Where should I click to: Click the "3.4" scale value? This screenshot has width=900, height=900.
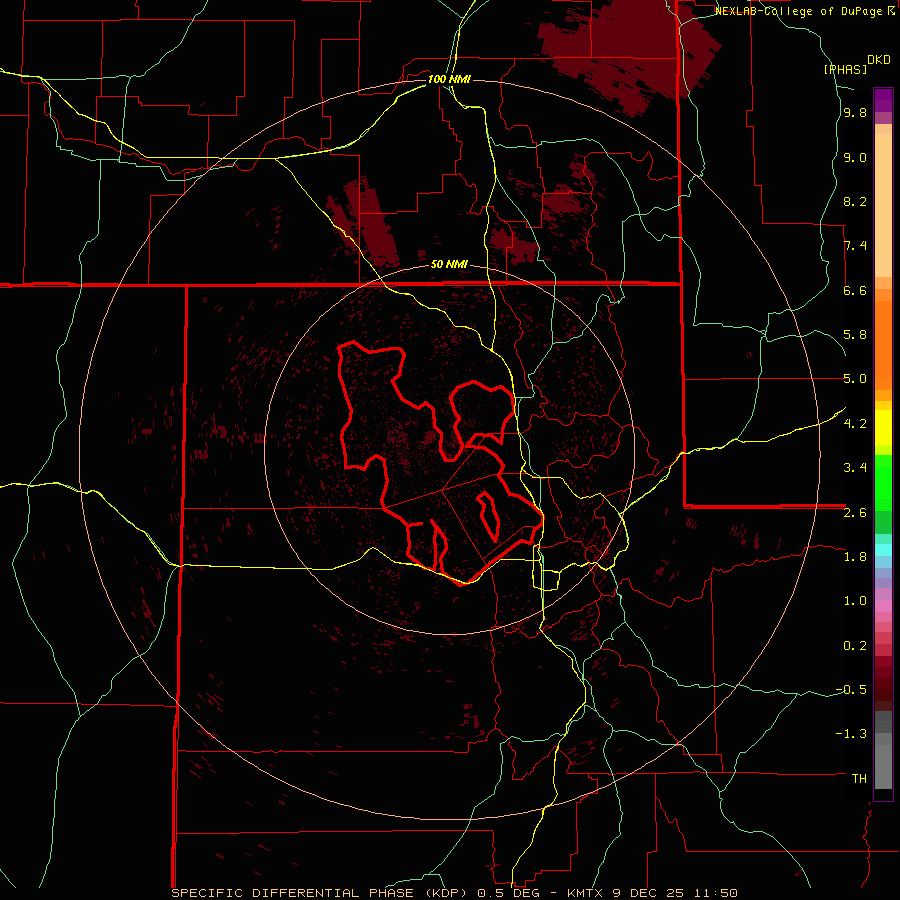[855, 468]
